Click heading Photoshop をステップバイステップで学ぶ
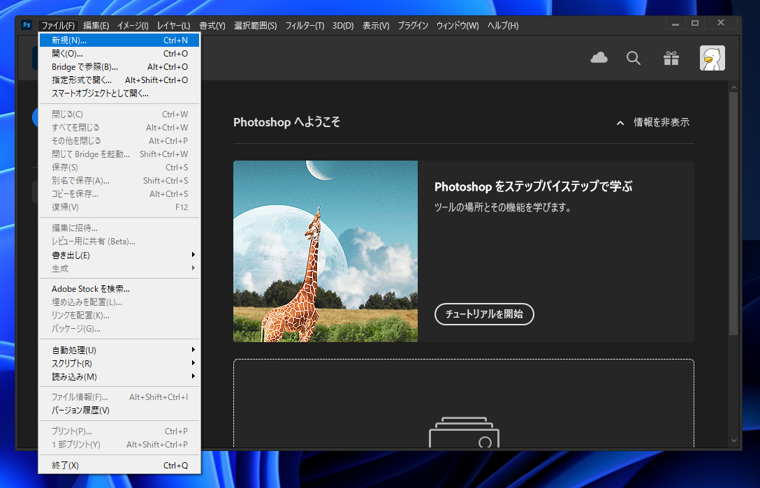The image size is (760, 488). 533,187
